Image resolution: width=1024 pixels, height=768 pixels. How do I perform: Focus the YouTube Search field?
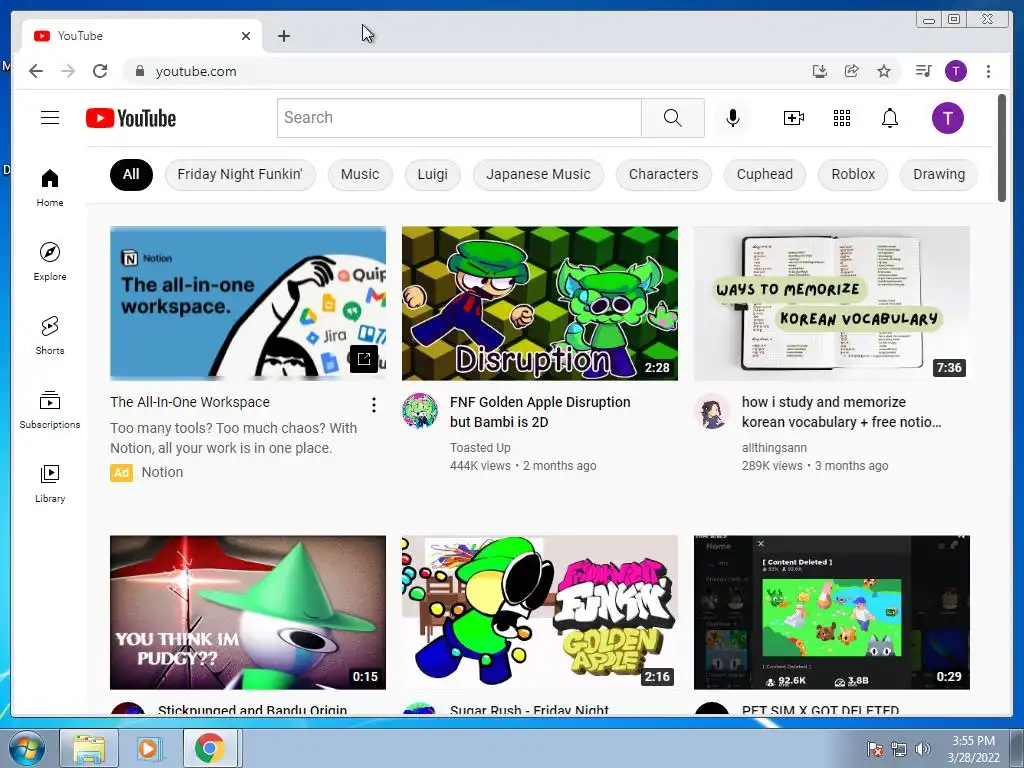click(x=459, y=118)
